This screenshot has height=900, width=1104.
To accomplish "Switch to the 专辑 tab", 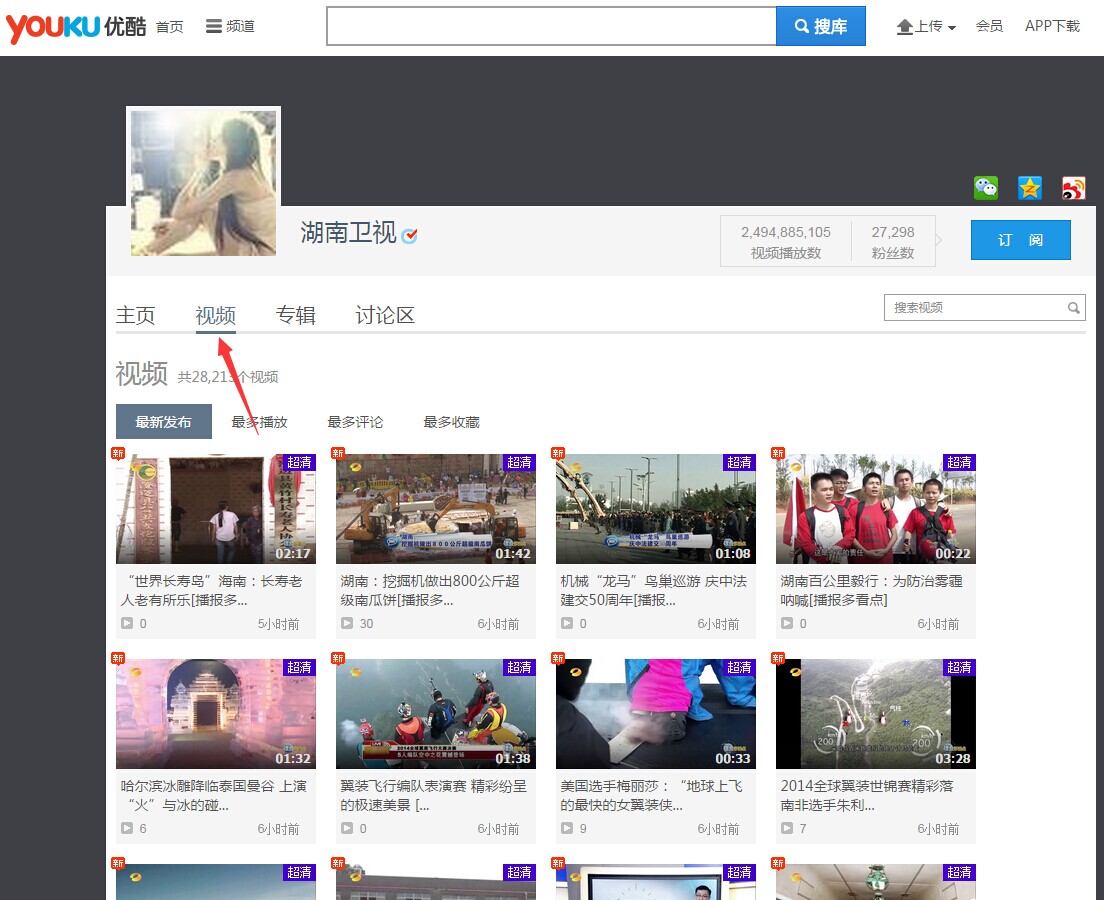I will (x=296, y=315).
